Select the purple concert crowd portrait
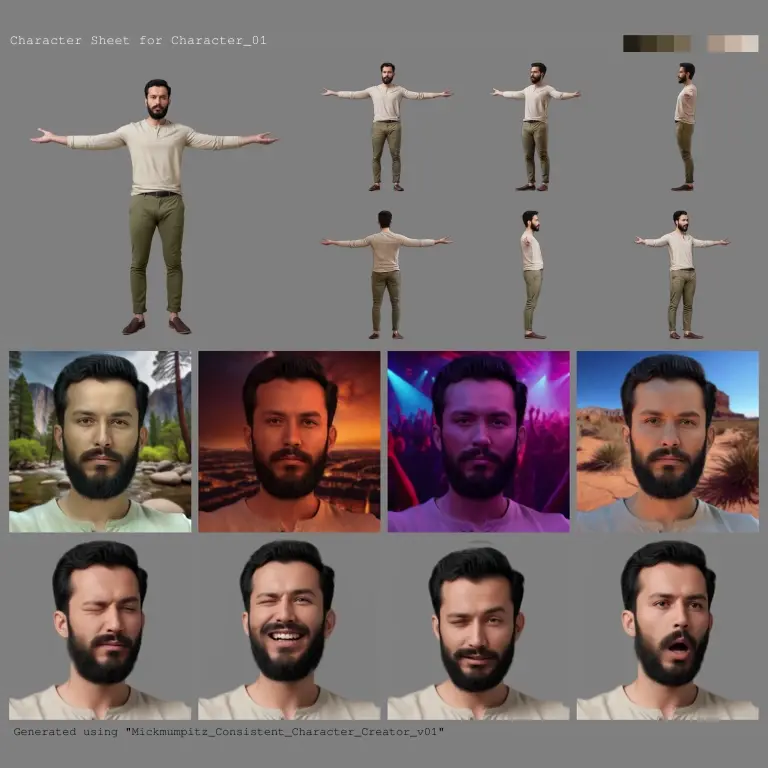Viewport: 768px width, 768px height. tap(478, 441)
